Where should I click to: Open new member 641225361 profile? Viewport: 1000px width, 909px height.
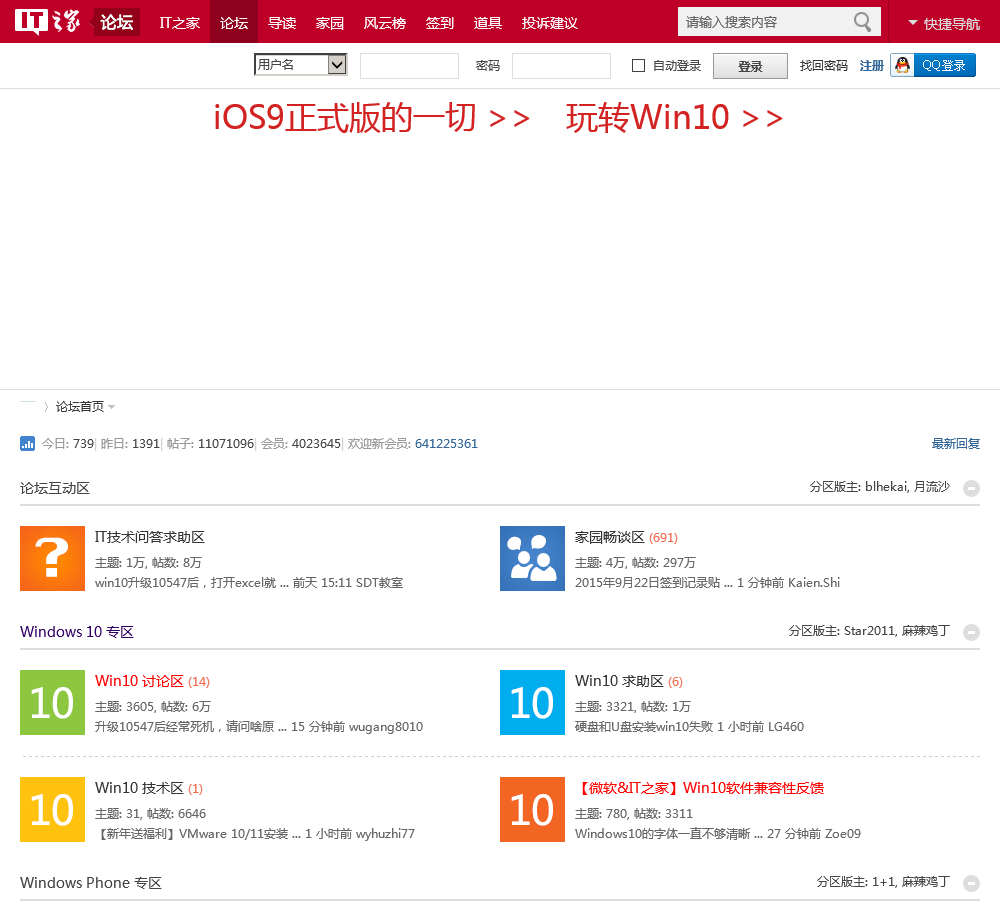coord(446,443)
